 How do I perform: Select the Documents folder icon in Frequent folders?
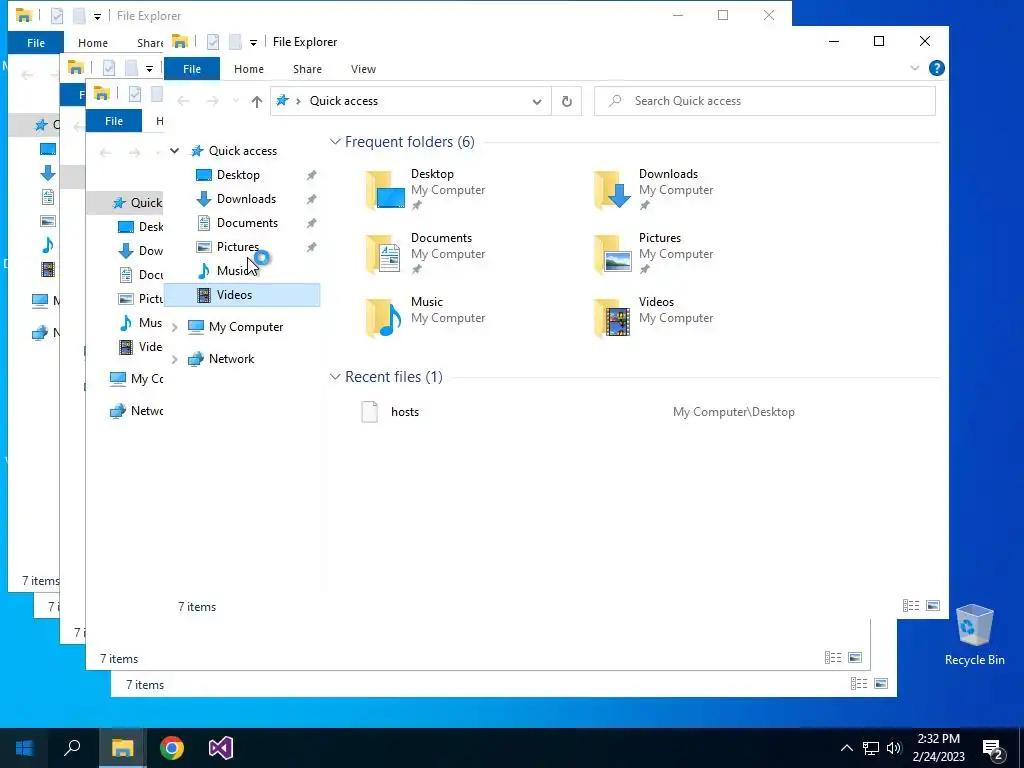385,253
